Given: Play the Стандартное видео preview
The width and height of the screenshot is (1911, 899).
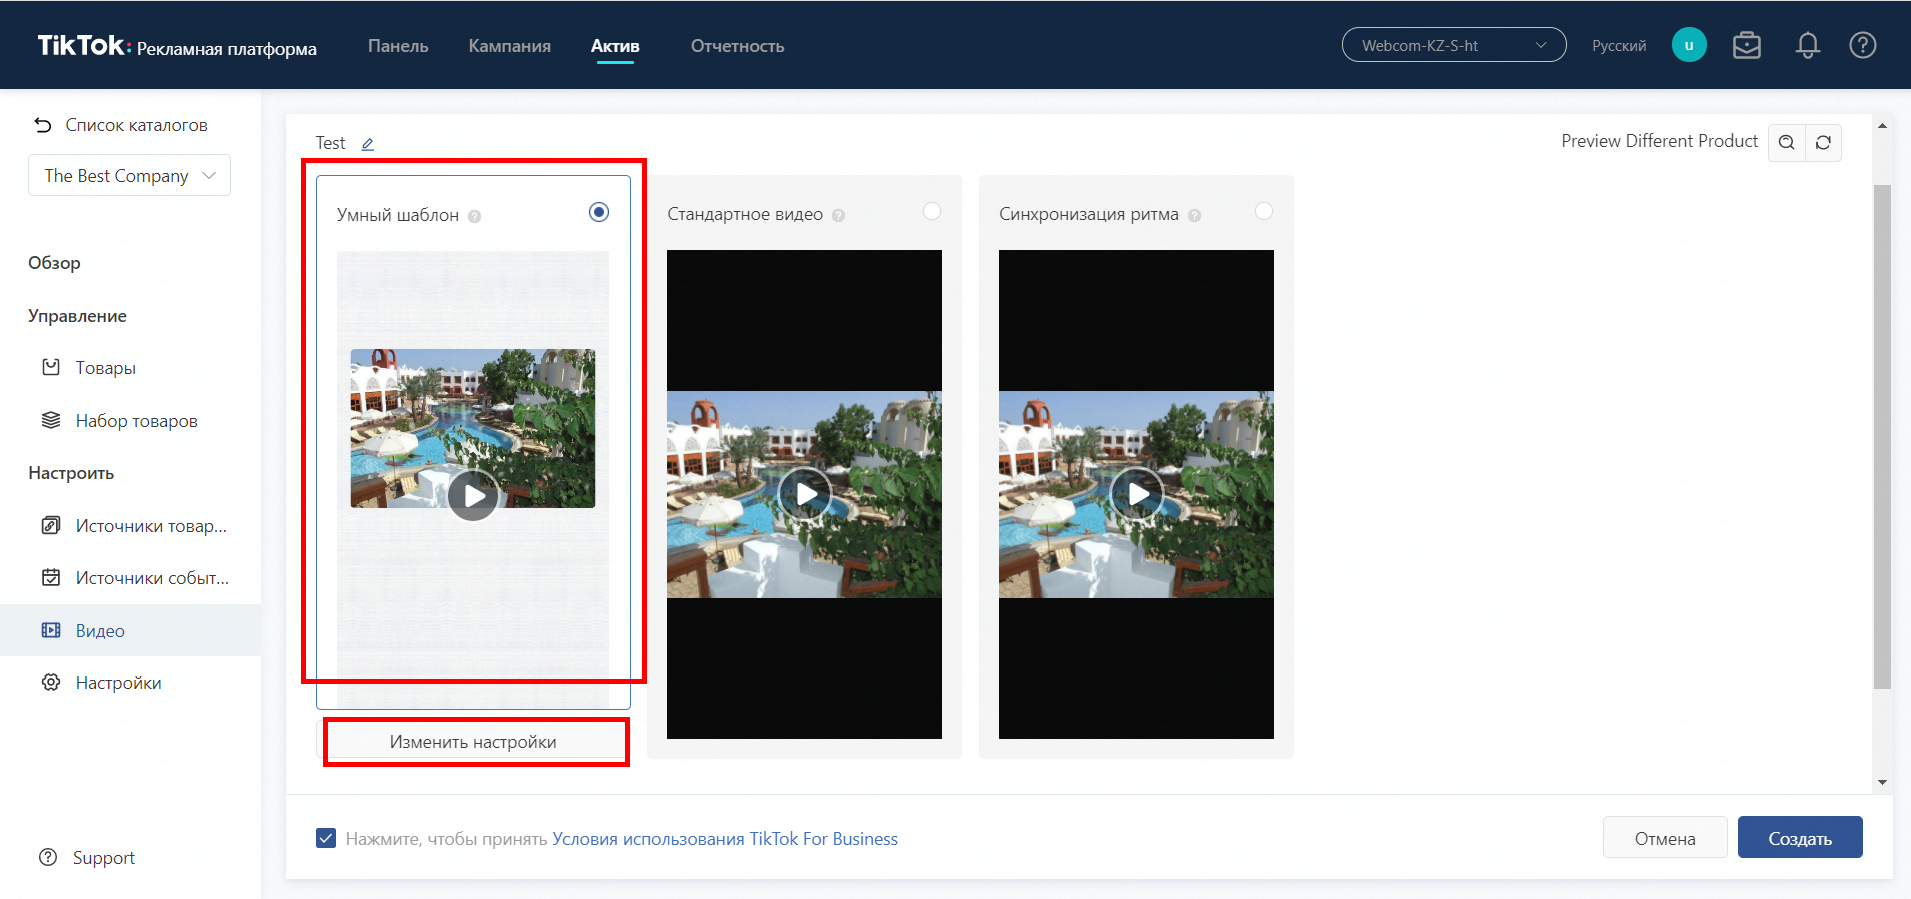Looking at the screenshot, I should click(x=805, y=494).
